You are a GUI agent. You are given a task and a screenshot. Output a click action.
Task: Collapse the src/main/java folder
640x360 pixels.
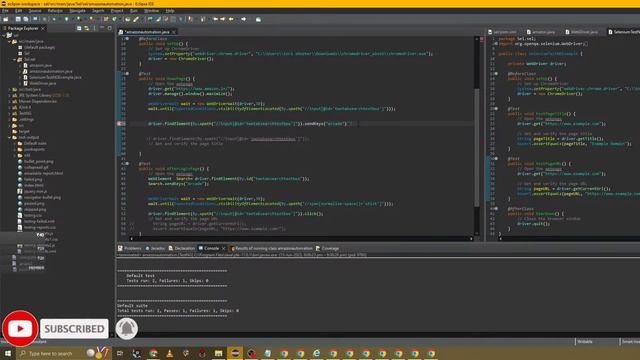pos(9,41)
